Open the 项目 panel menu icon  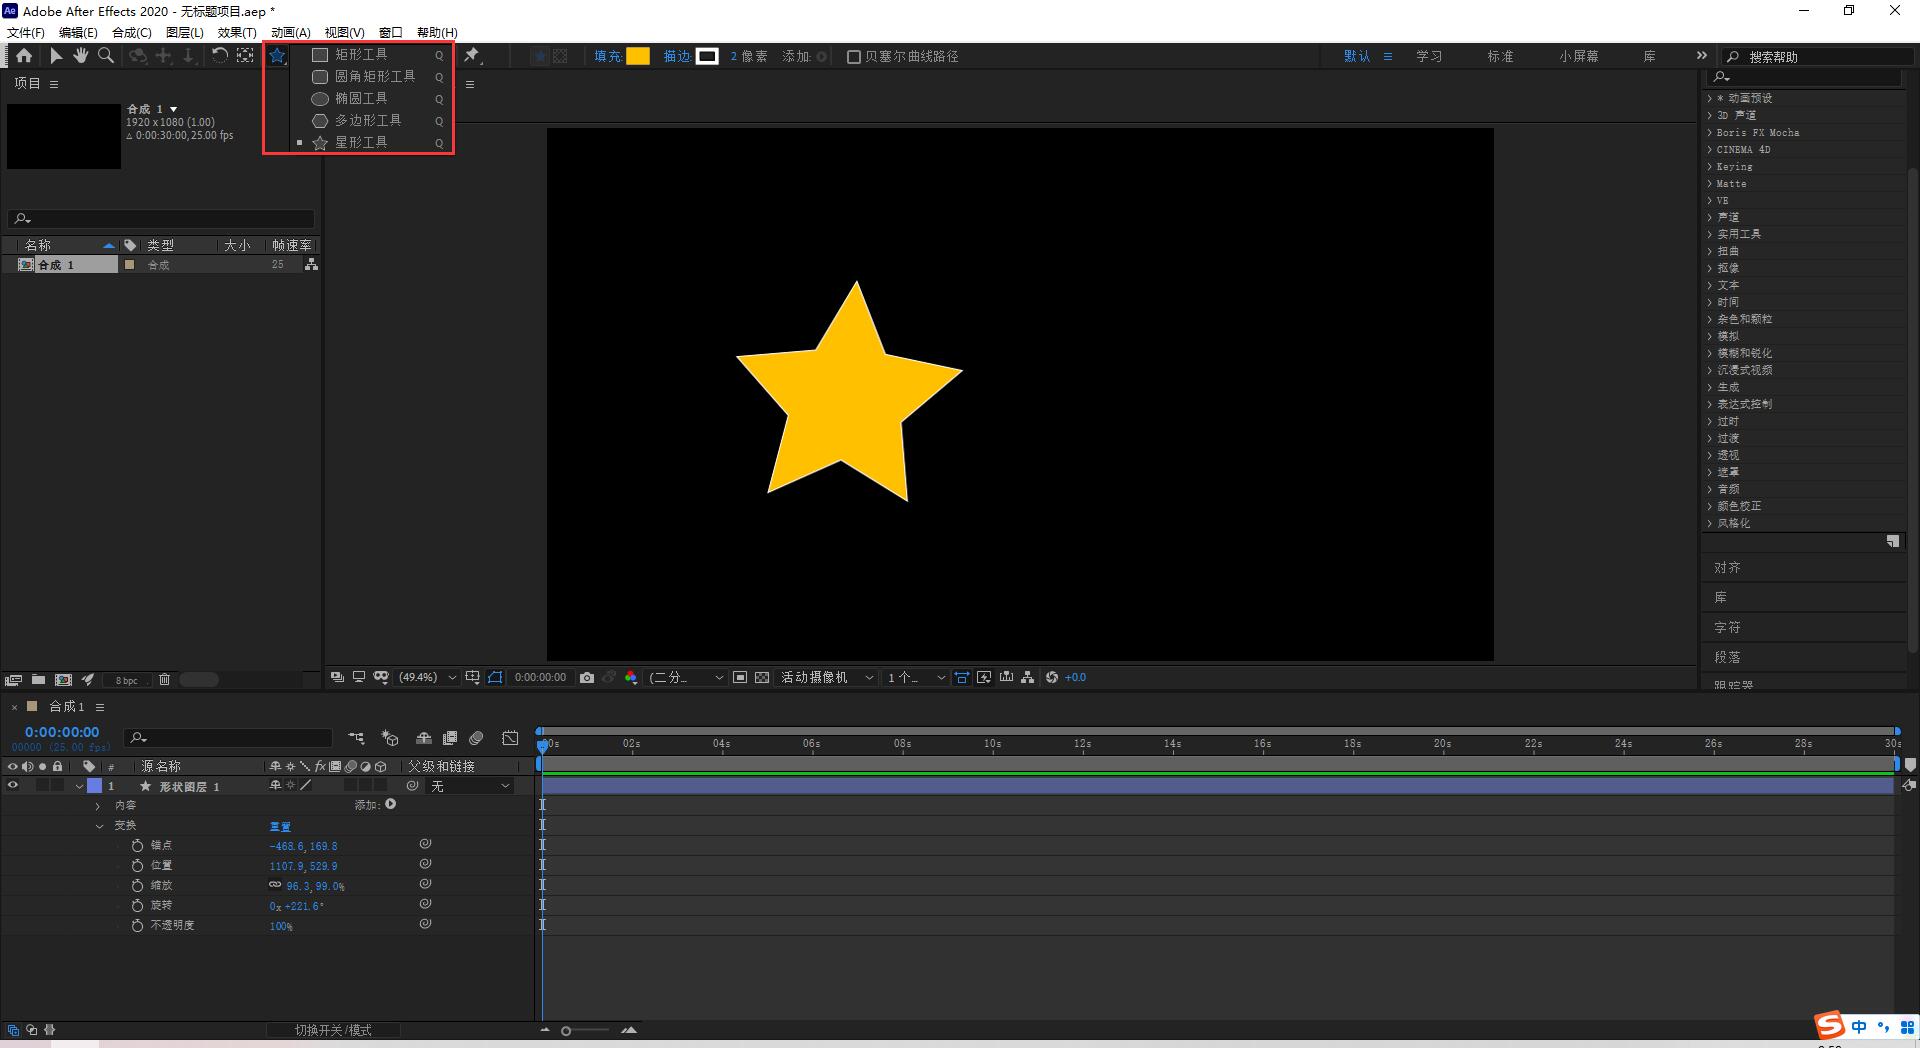tap(54, 84)
